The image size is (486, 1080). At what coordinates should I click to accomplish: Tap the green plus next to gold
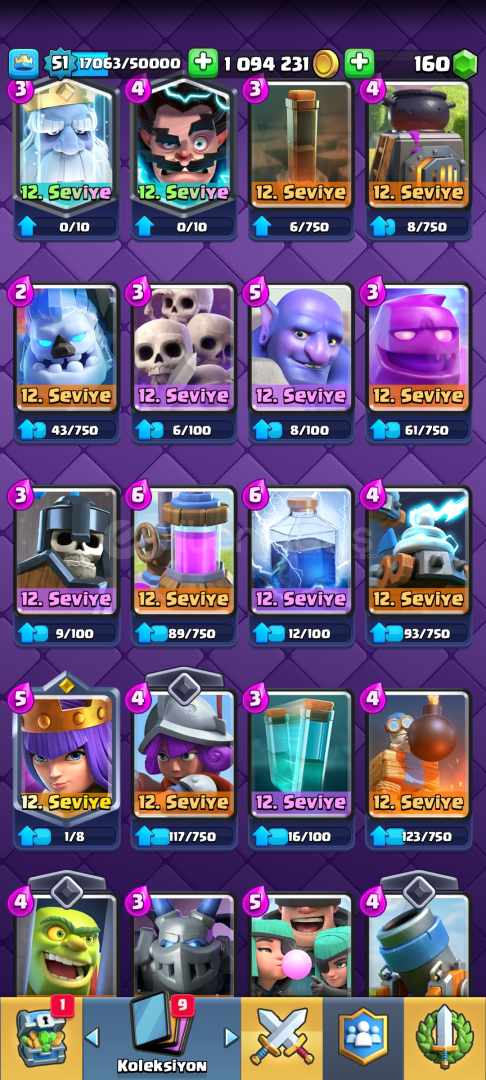coord(202,63)
